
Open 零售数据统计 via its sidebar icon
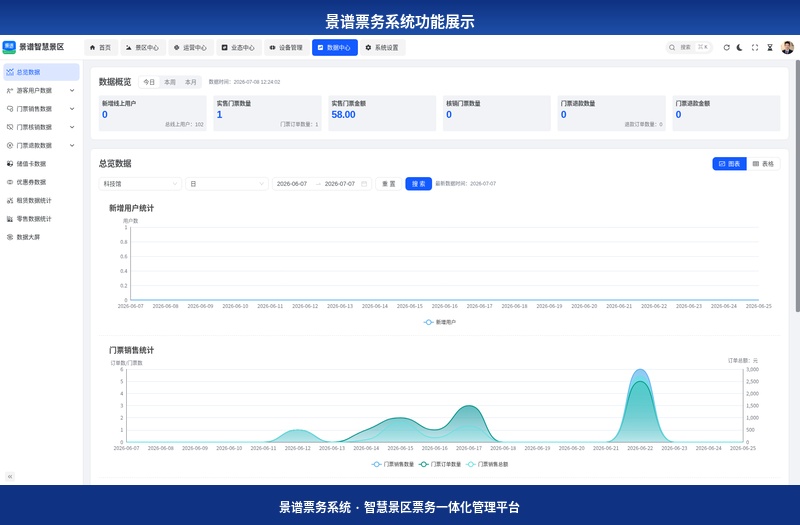(x=10, y=219)
